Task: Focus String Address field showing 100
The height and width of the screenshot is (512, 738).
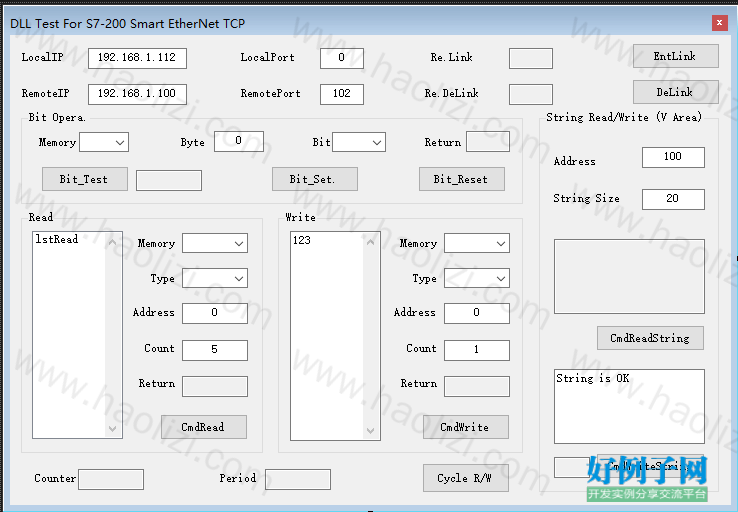Action: 673,157
